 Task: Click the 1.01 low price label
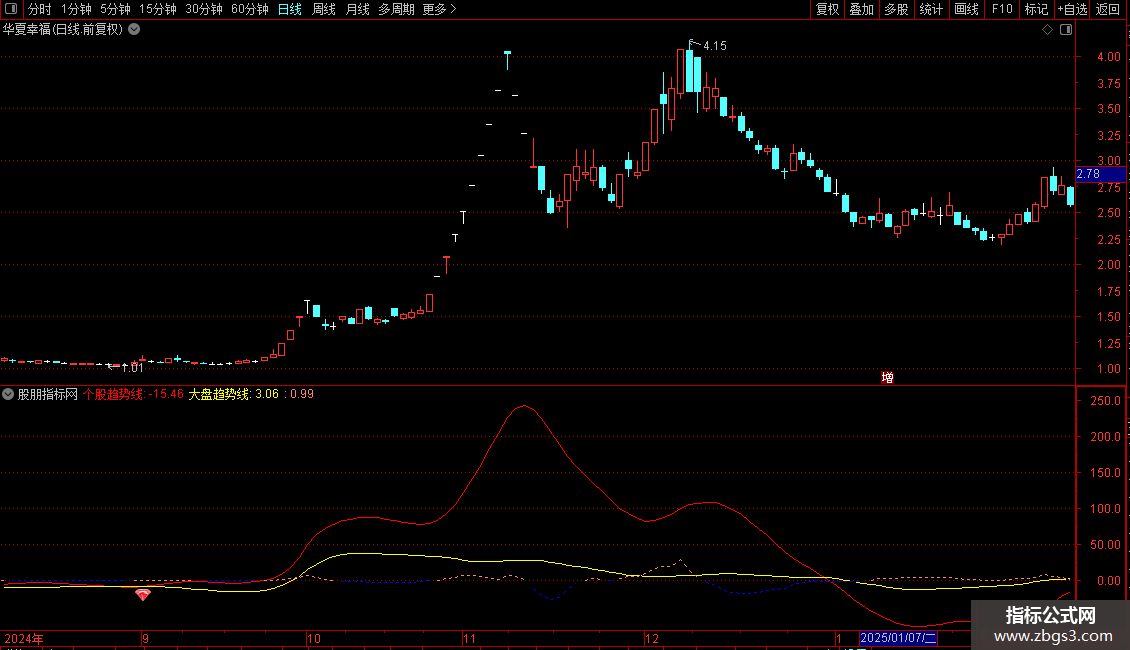(133, 368)
